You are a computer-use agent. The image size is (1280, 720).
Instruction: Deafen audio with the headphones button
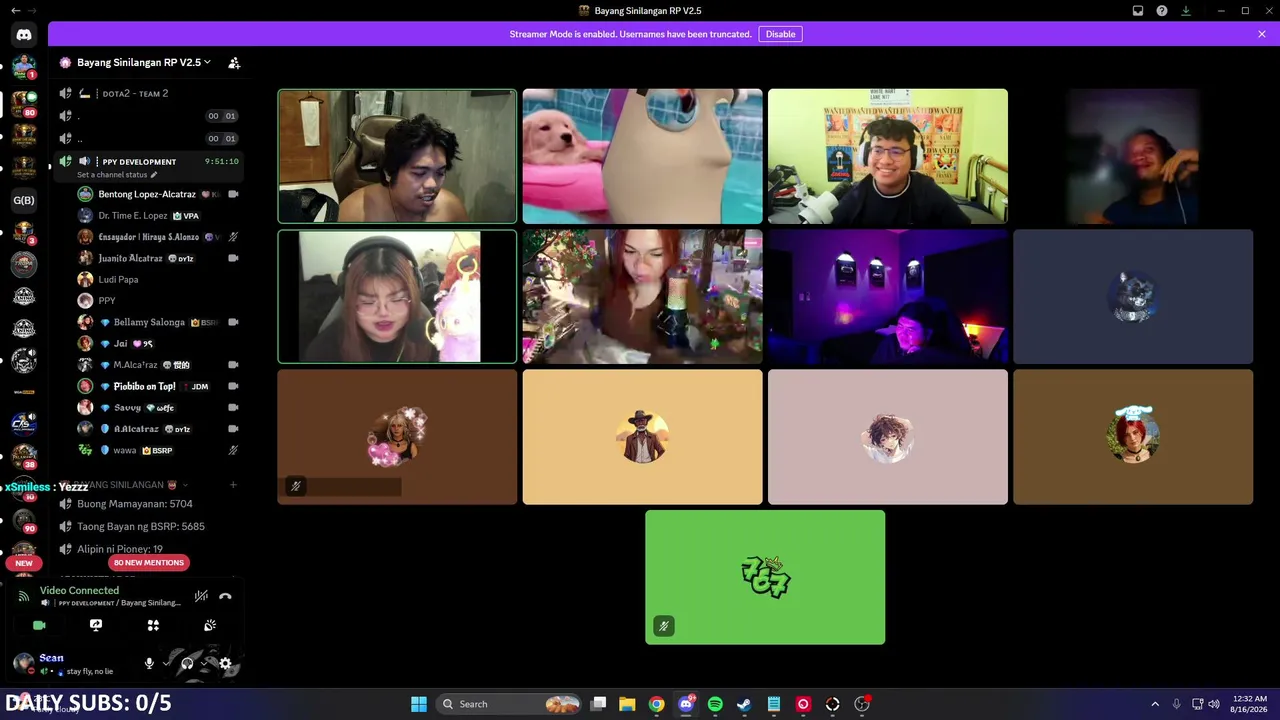(187, 663)
